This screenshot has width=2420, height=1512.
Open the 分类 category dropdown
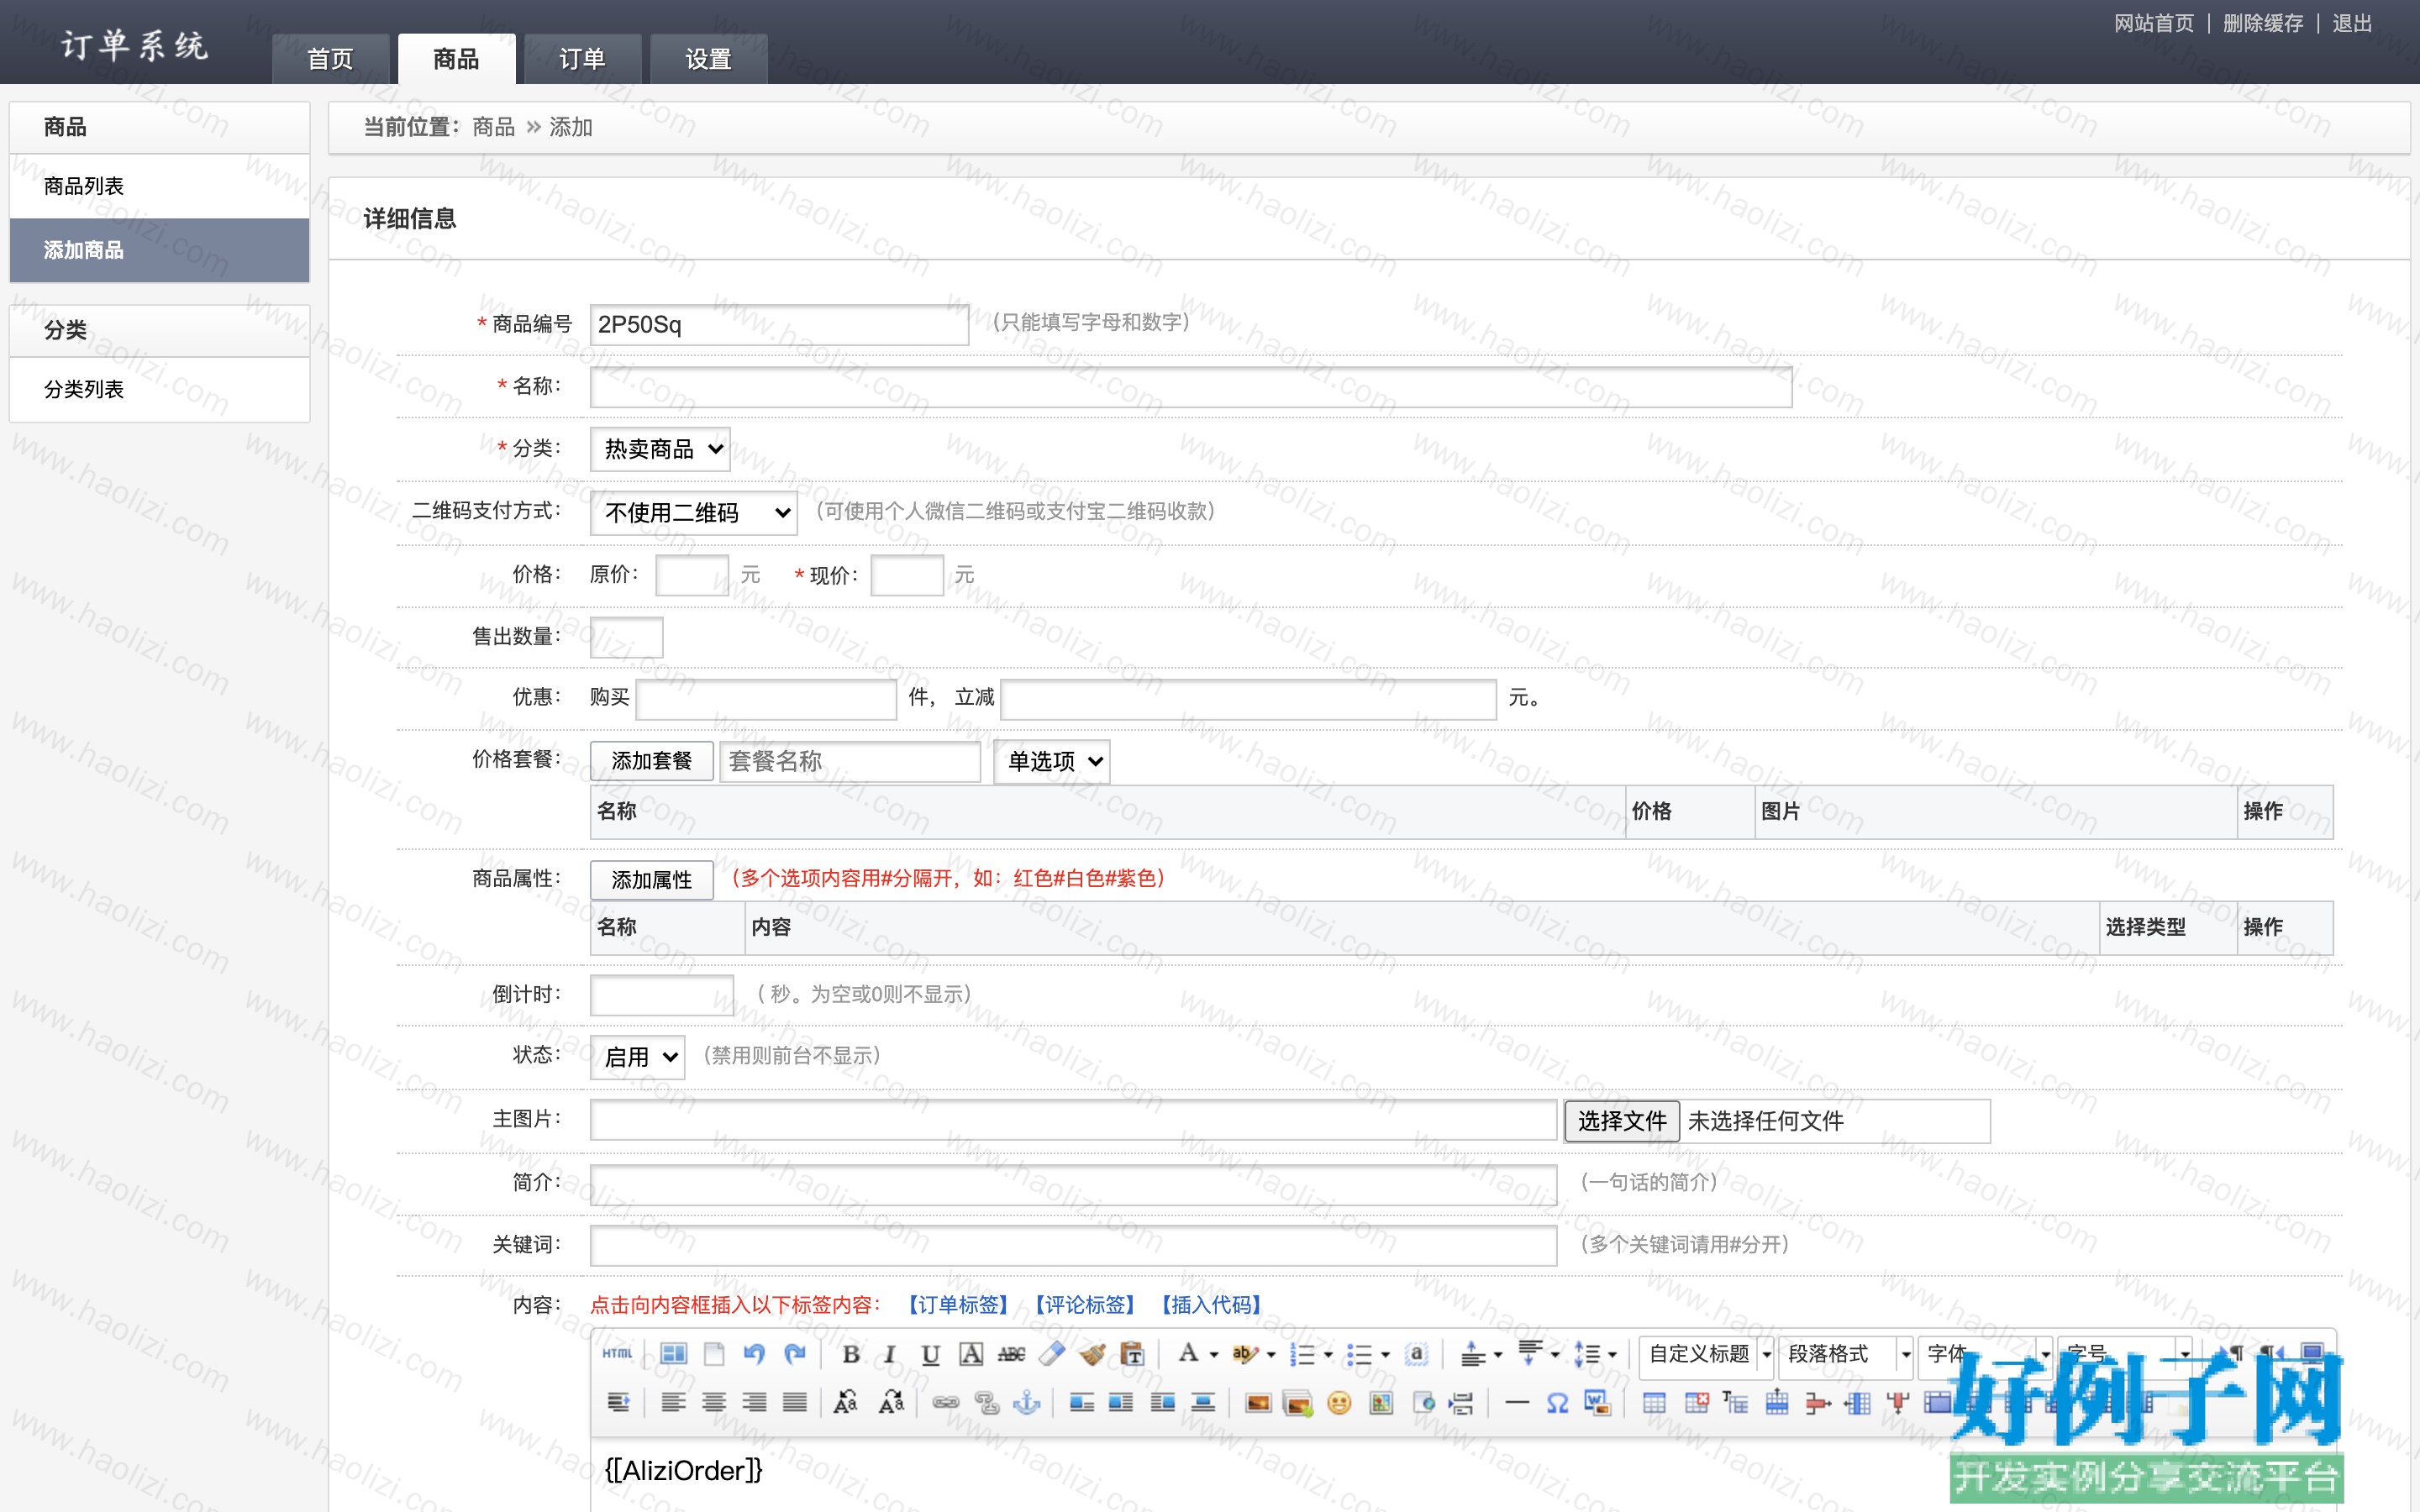click(x=660, y=449)
